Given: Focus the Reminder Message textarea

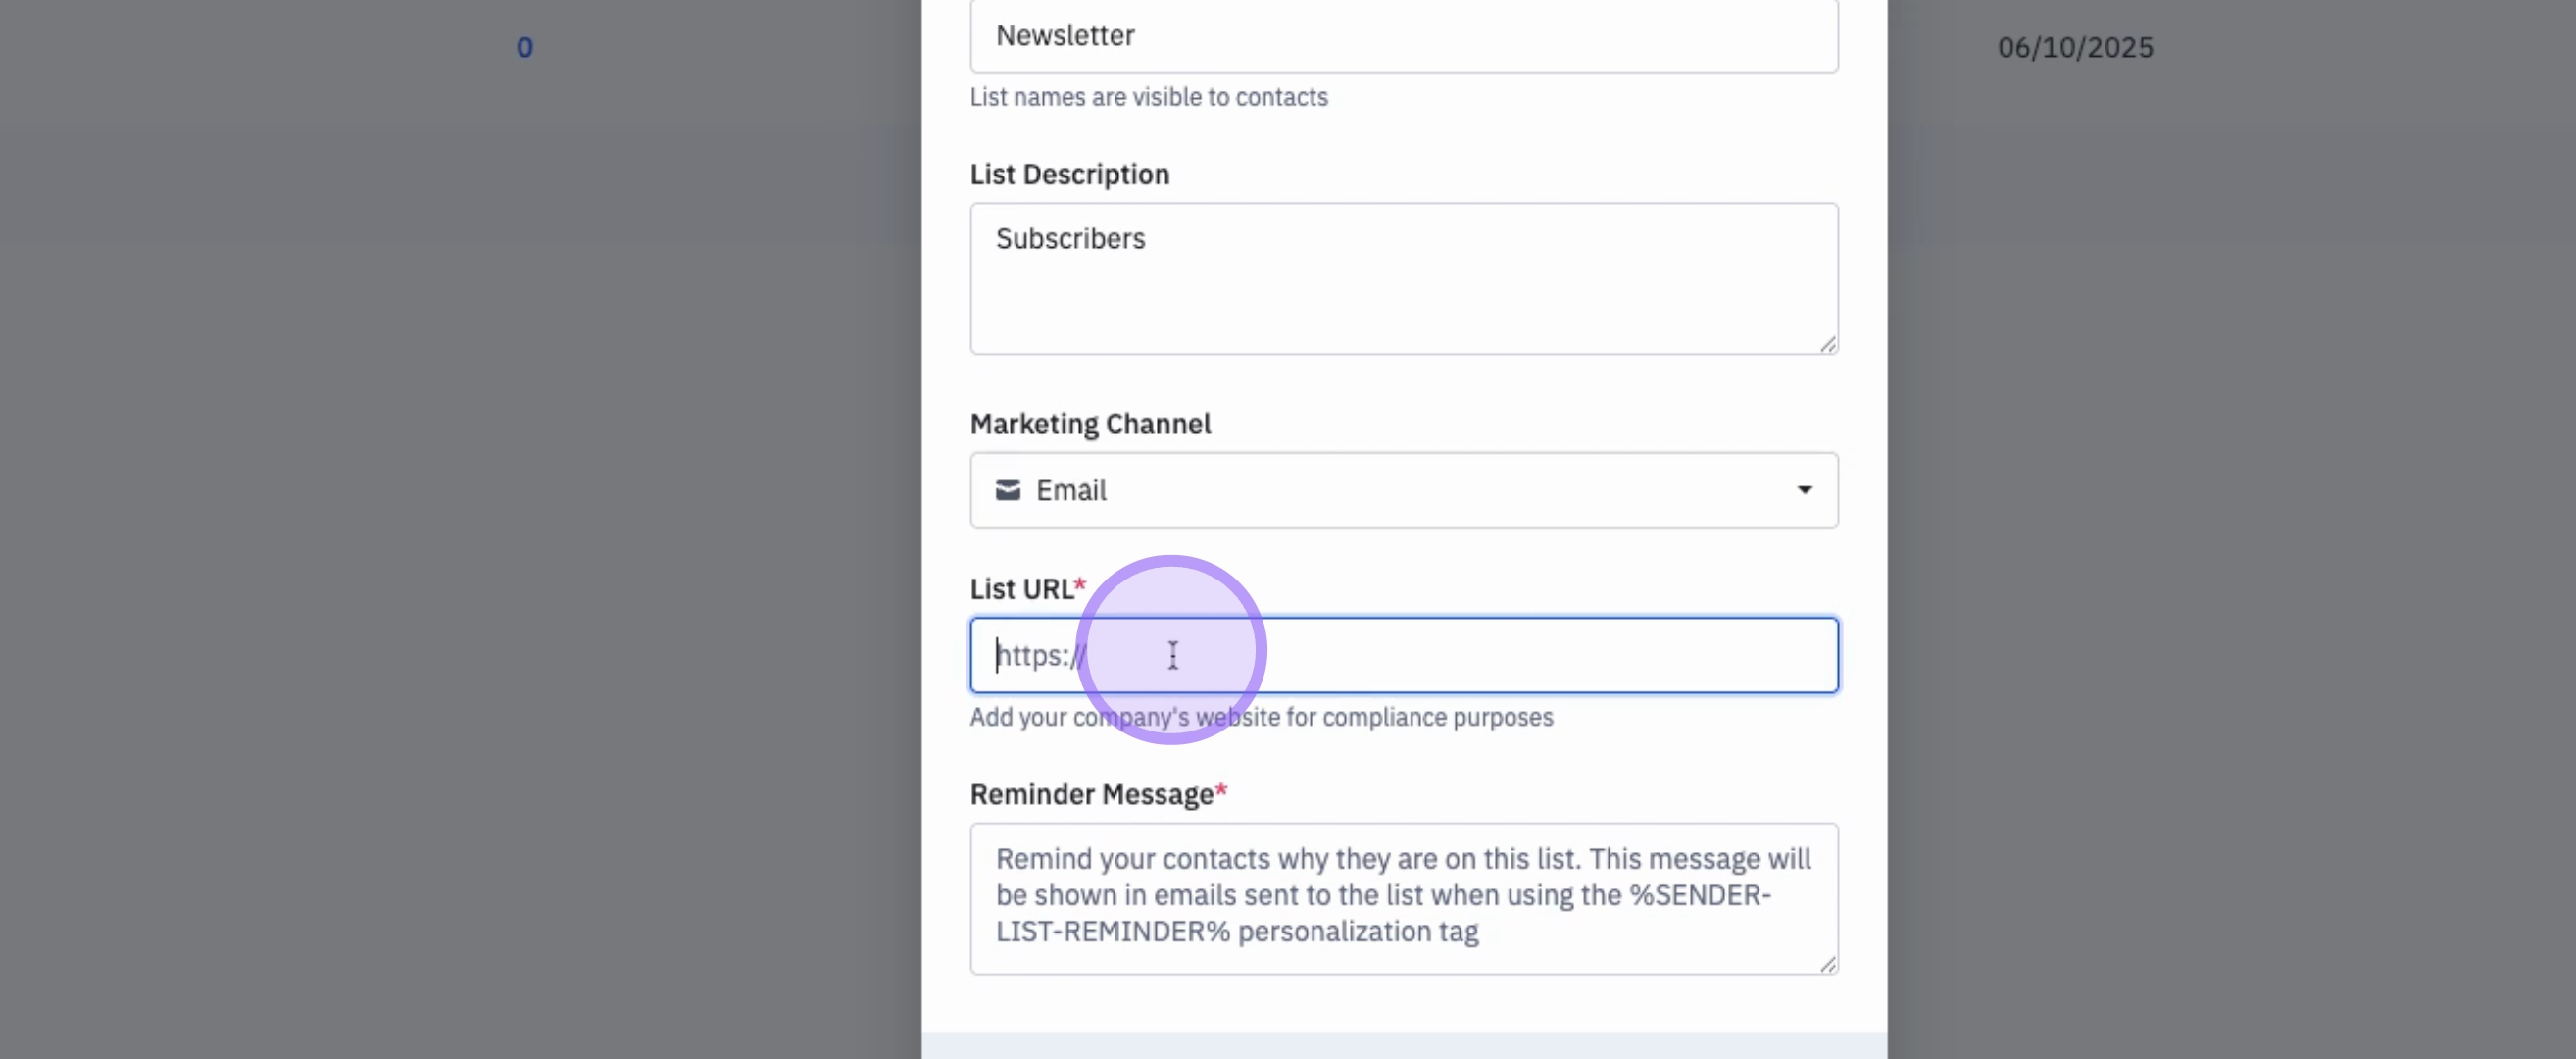Looking at the screenshot, I should coord(1403,897).
